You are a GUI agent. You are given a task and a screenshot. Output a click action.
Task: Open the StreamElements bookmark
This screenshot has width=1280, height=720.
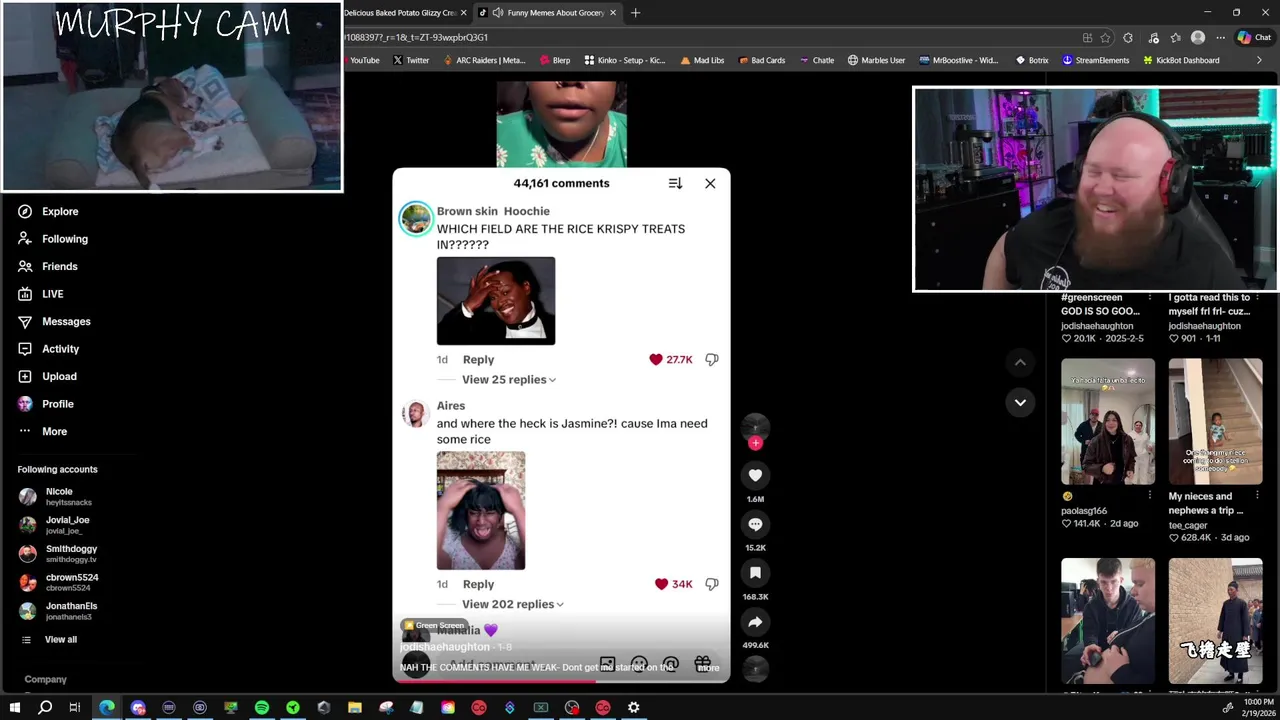(1095, 60)
